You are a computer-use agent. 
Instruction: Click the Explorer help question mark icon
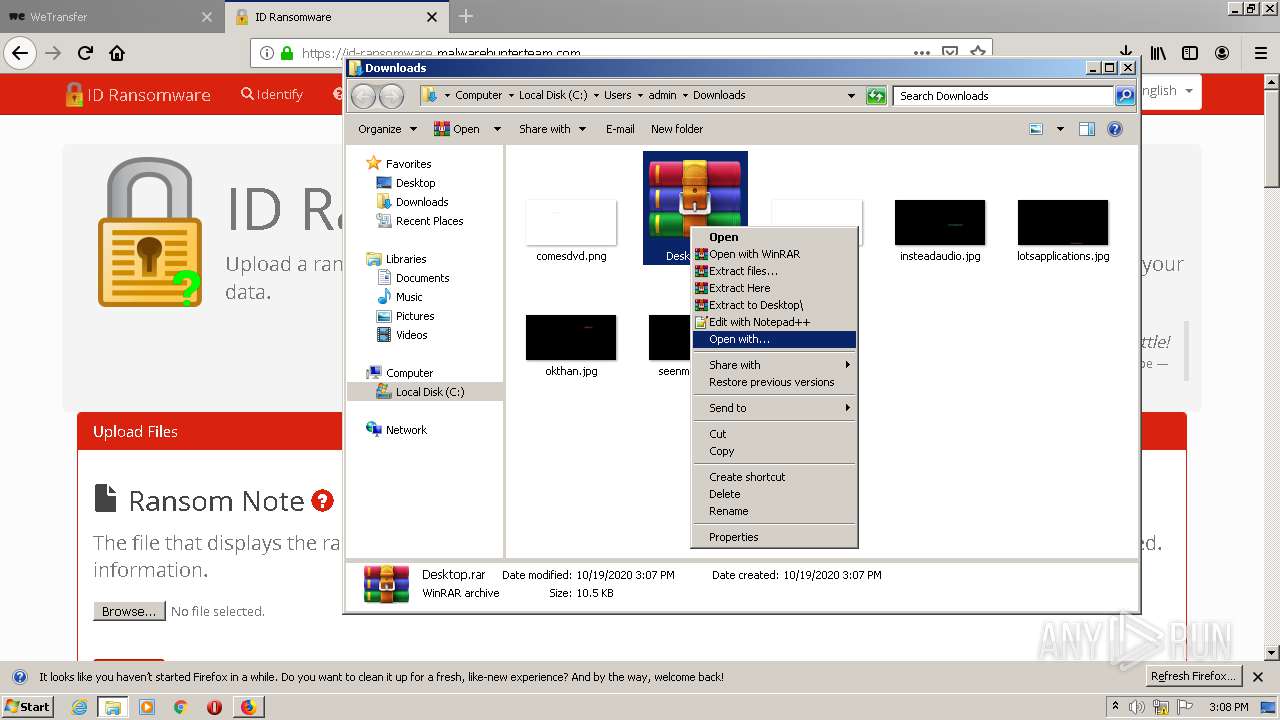[1115, 129]
